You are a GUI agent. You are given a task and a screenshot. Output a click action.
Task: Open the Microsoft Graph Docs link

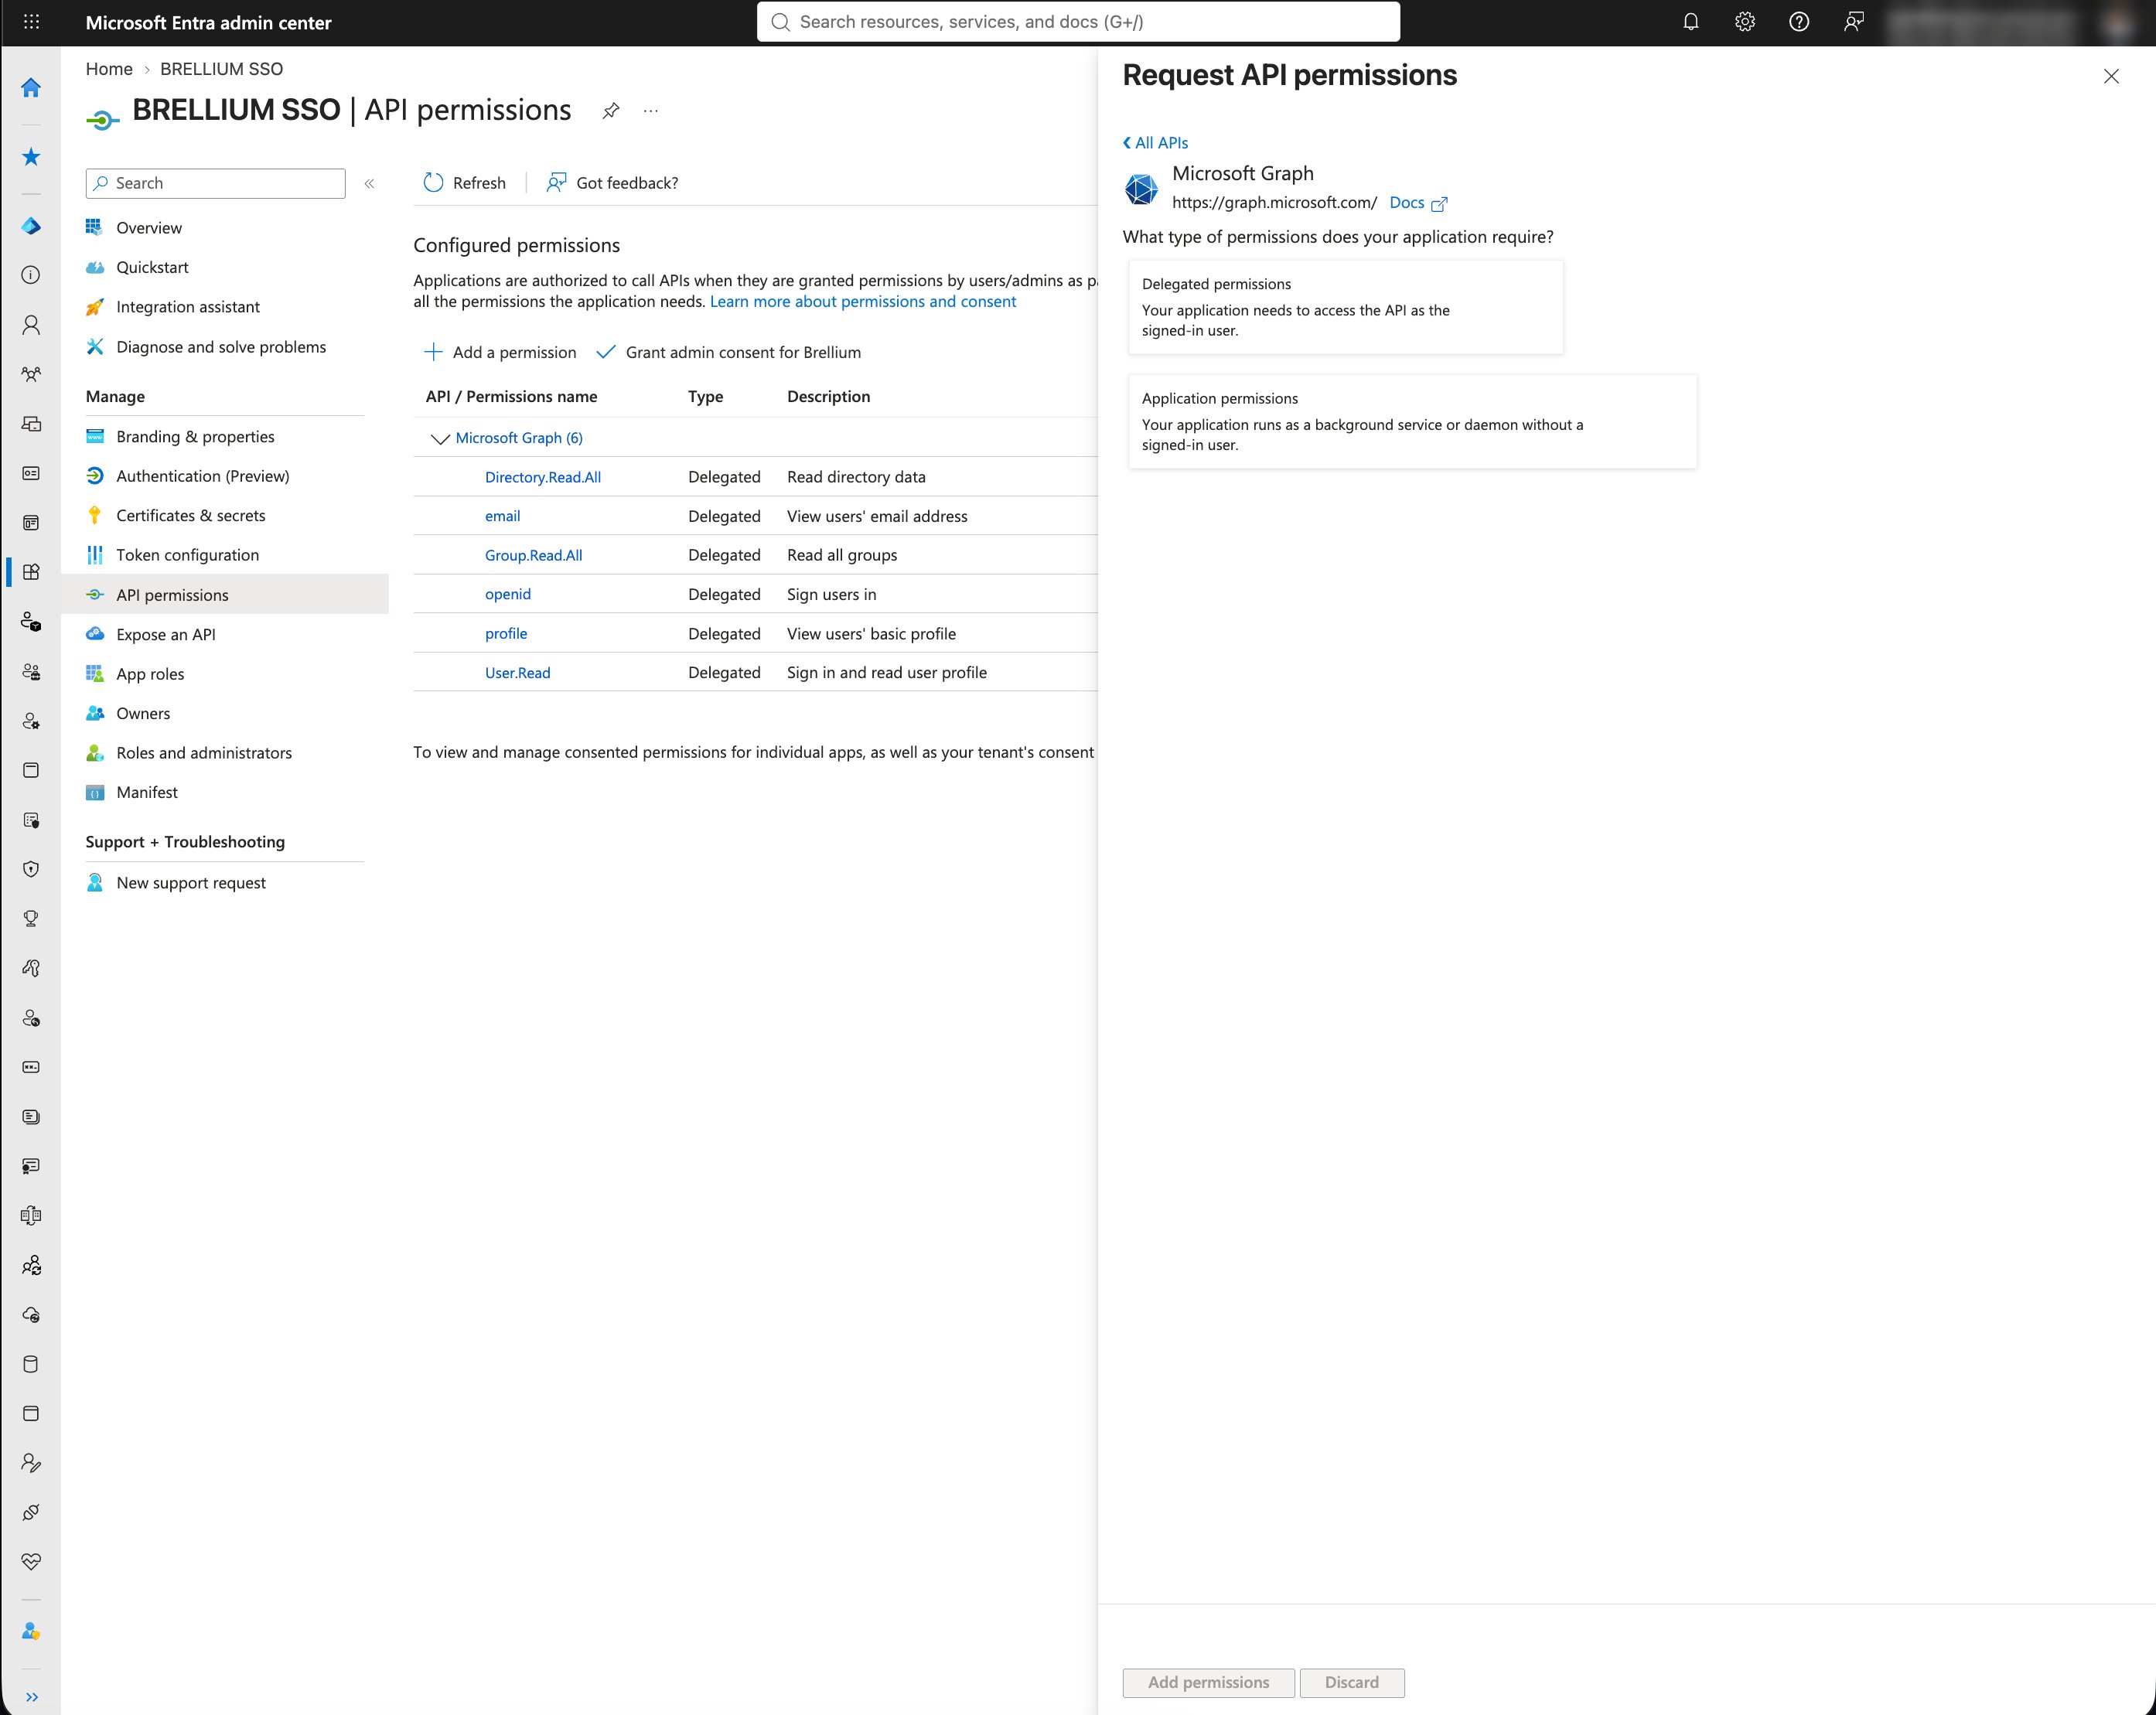tap(1418, 203)
